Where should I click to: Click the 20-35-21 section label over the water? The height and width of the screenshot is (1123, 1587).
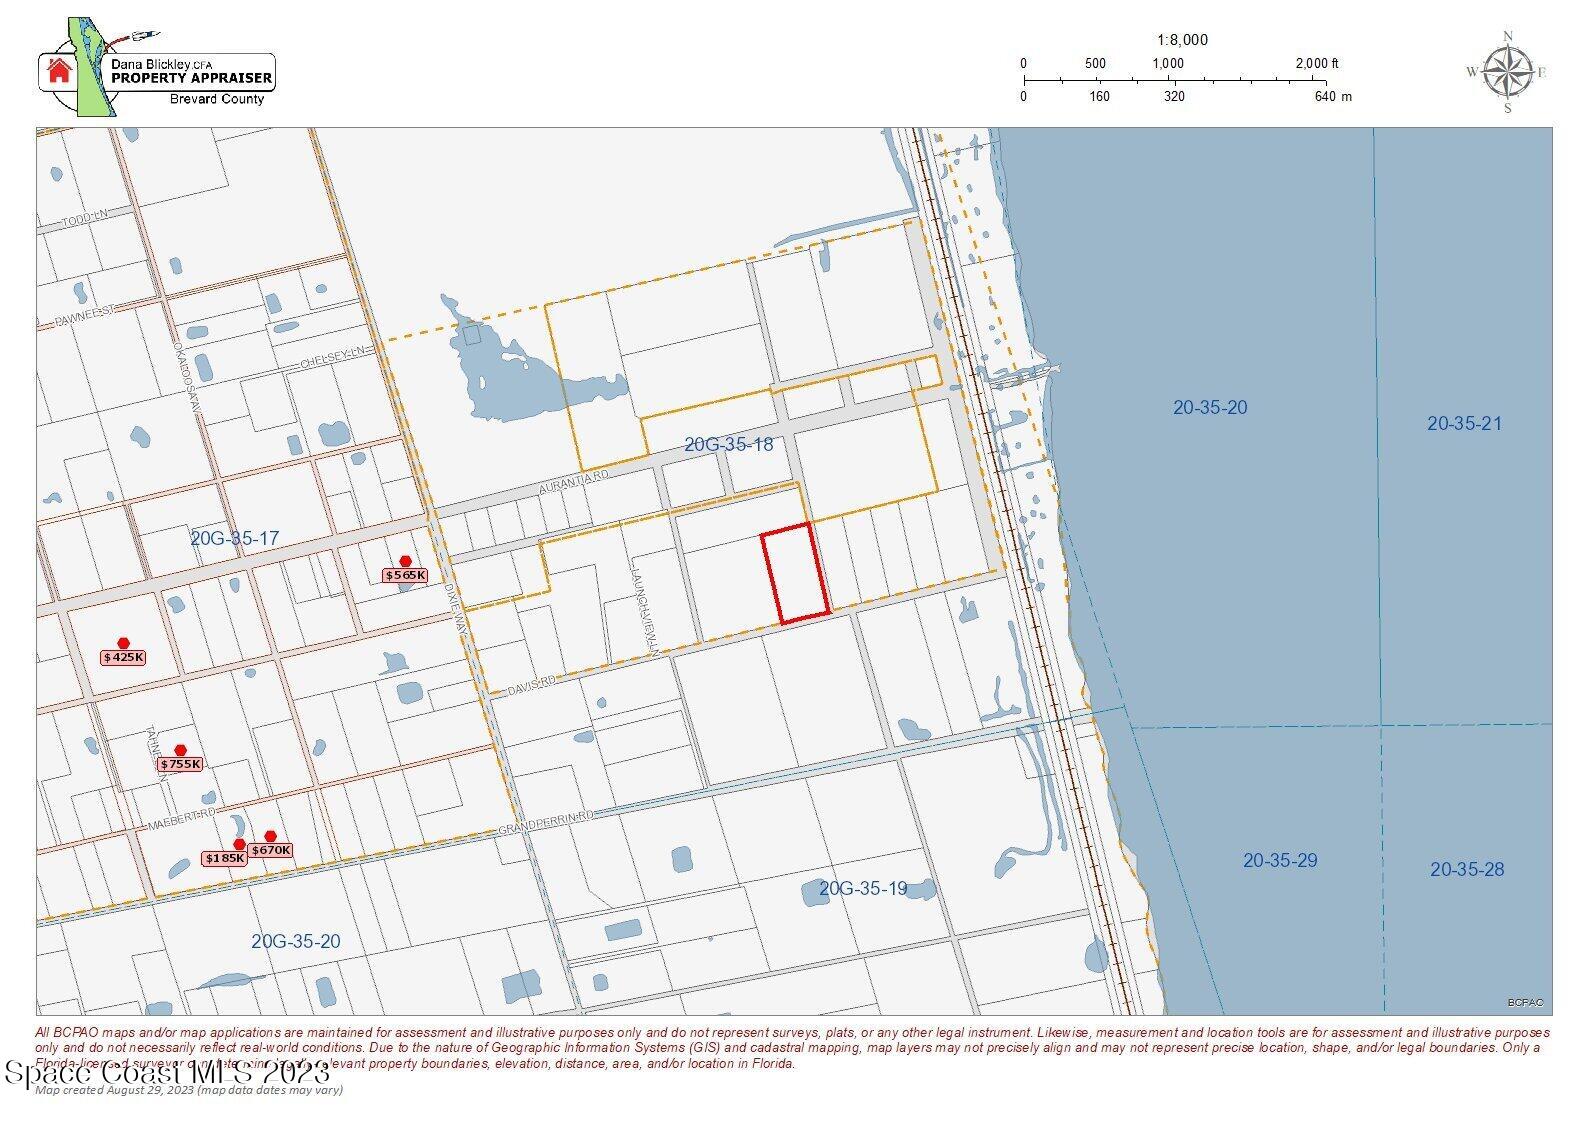point(1464,423)
